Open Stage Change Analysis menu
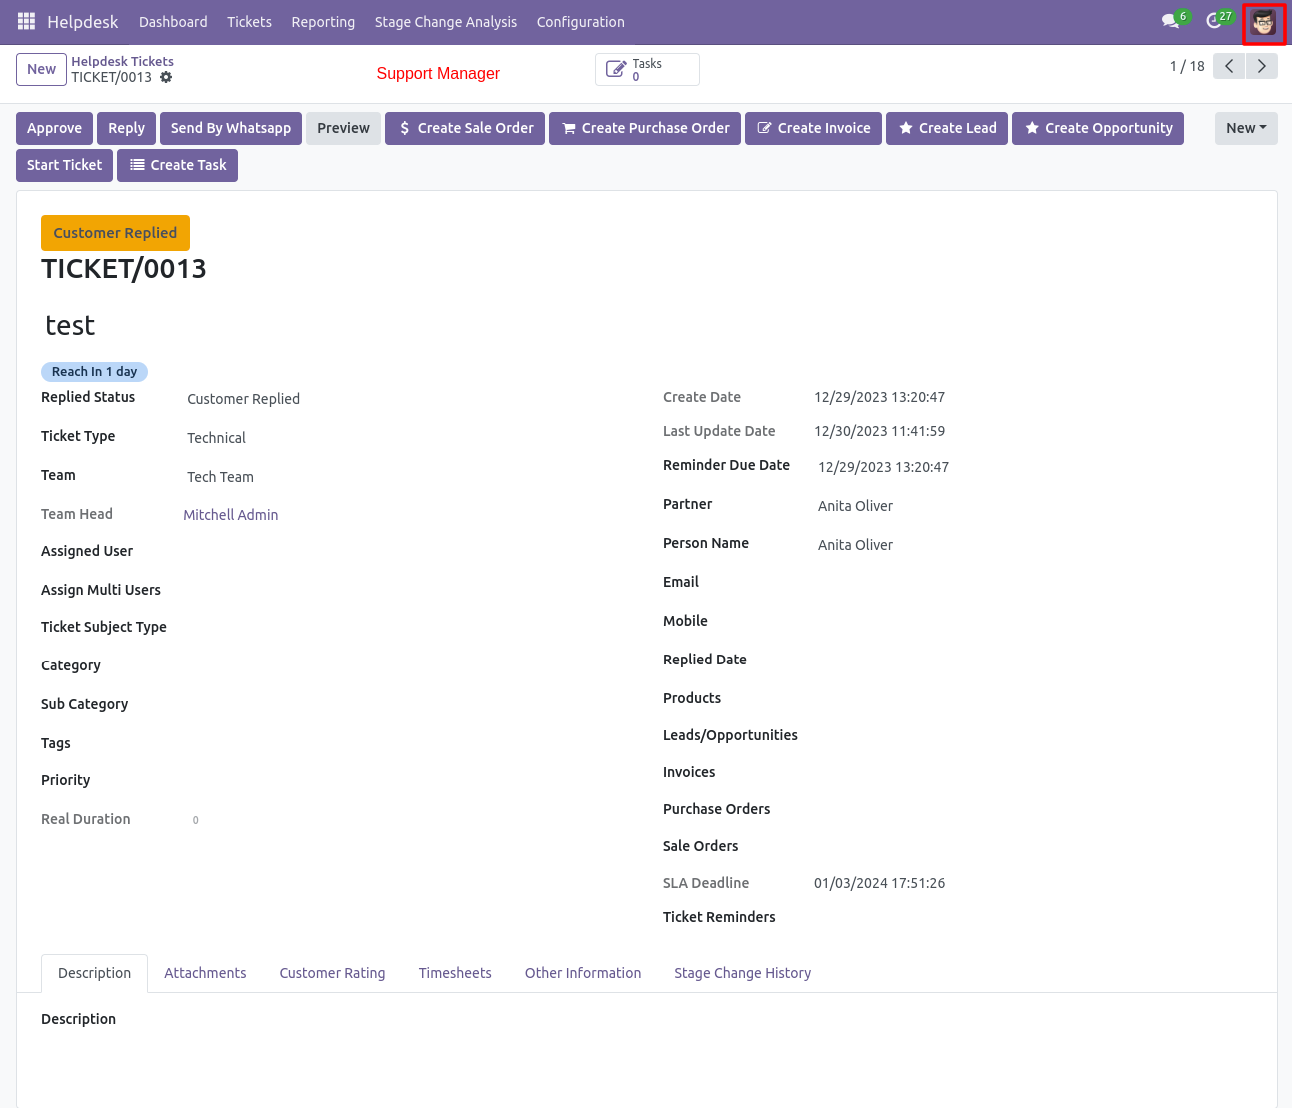1292x1108 pixels. click(x=446, y=22)
